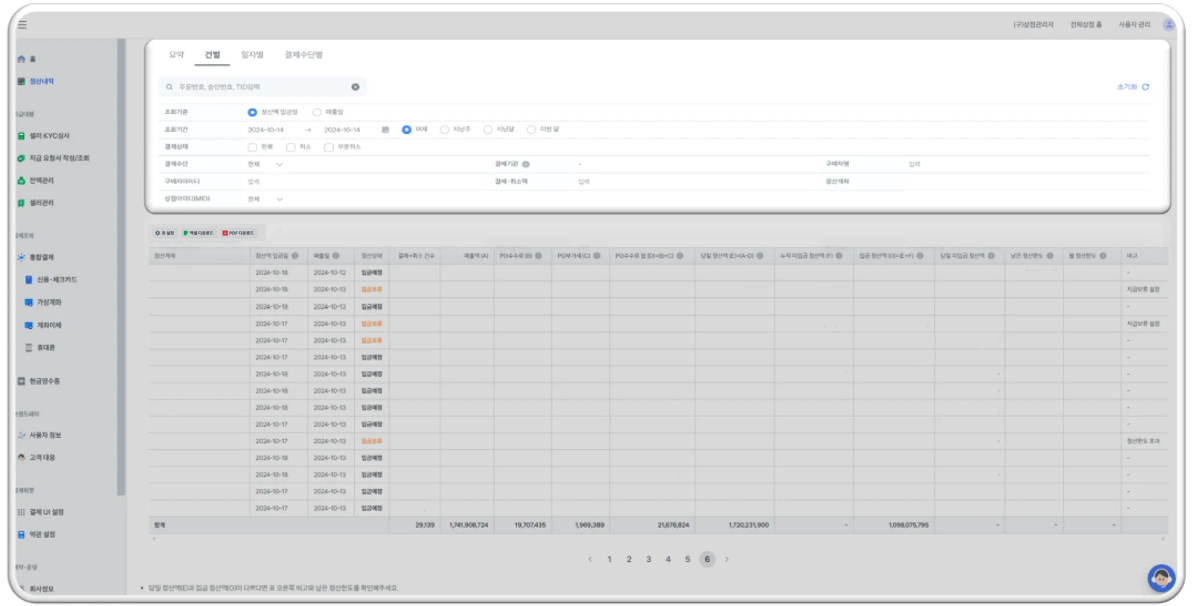Expand the 상점아이디(MID) dropdown
This screenshot has height=606, width=1201.
(279, 199)
